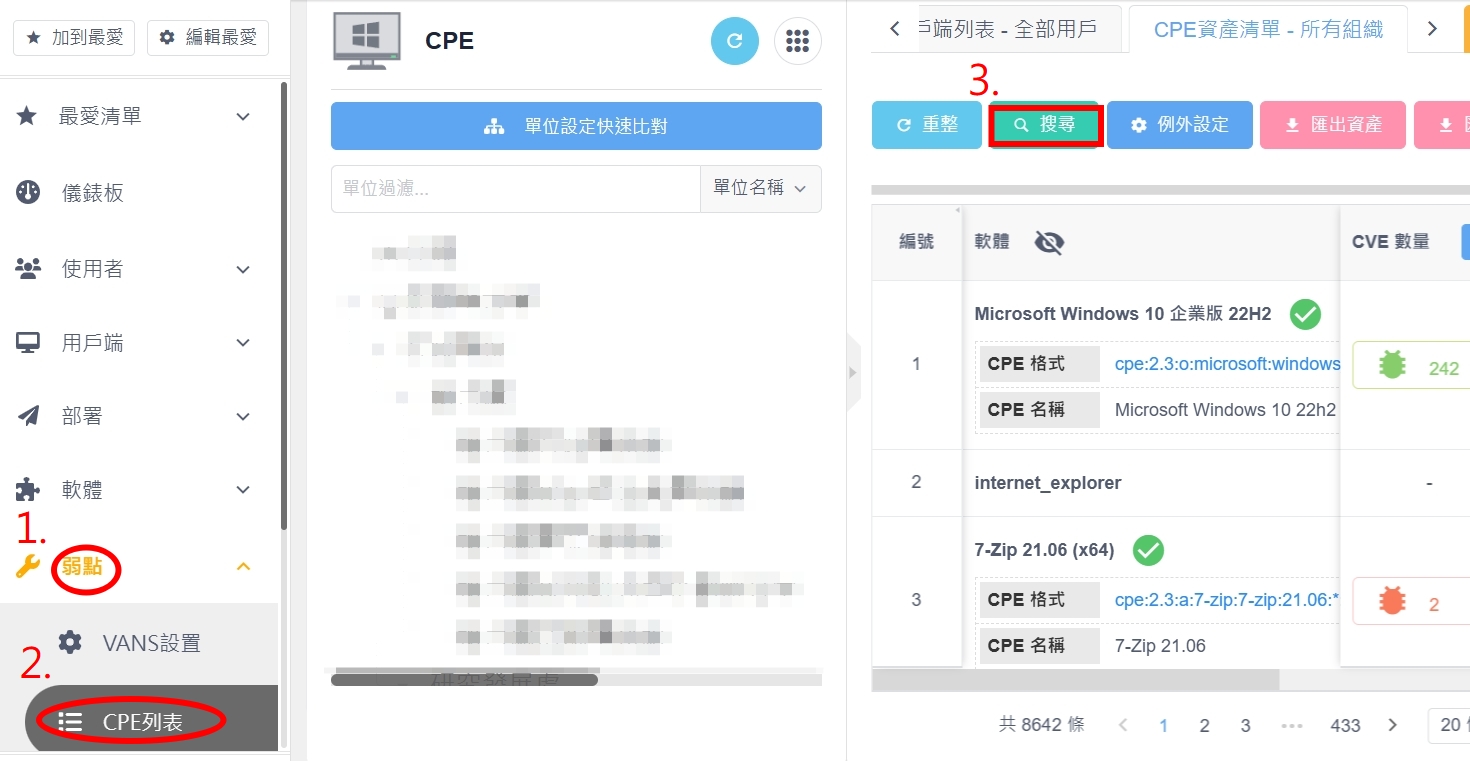
Task: Toggle the eye-slash visibility icon beside 軟體
Action: [1049, 242]
